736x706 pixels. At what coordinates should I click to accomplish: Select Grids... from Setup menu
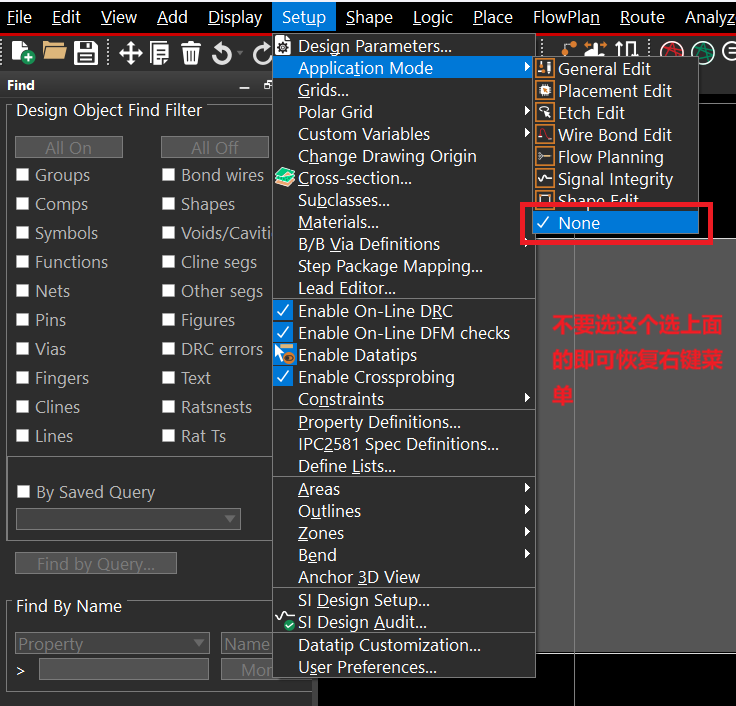404,90
